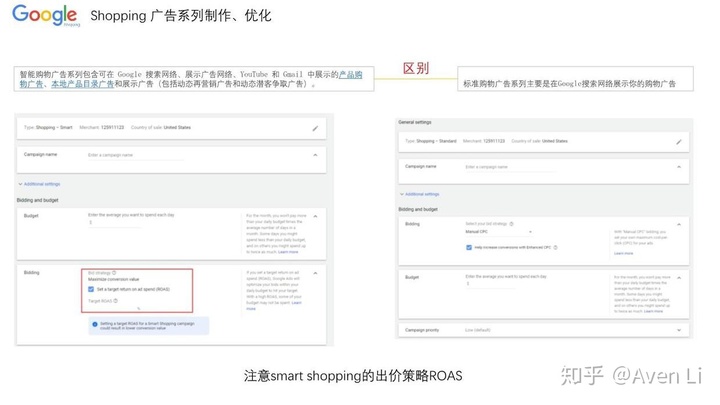This screenshot has width=720, height=405.
Task: Open the 产品购物广告 link
Action: 350,74
